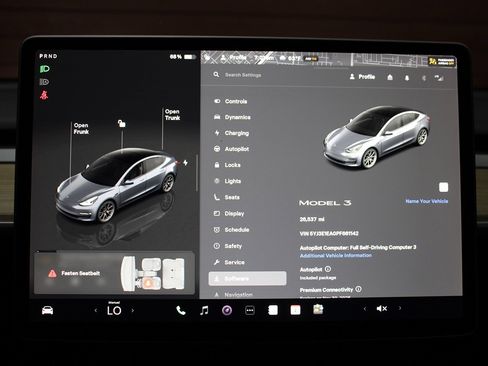Click Additional Vehicle Information link
Image resolution: width=488 pixels, height=366 pixels.
coord(336,255)
